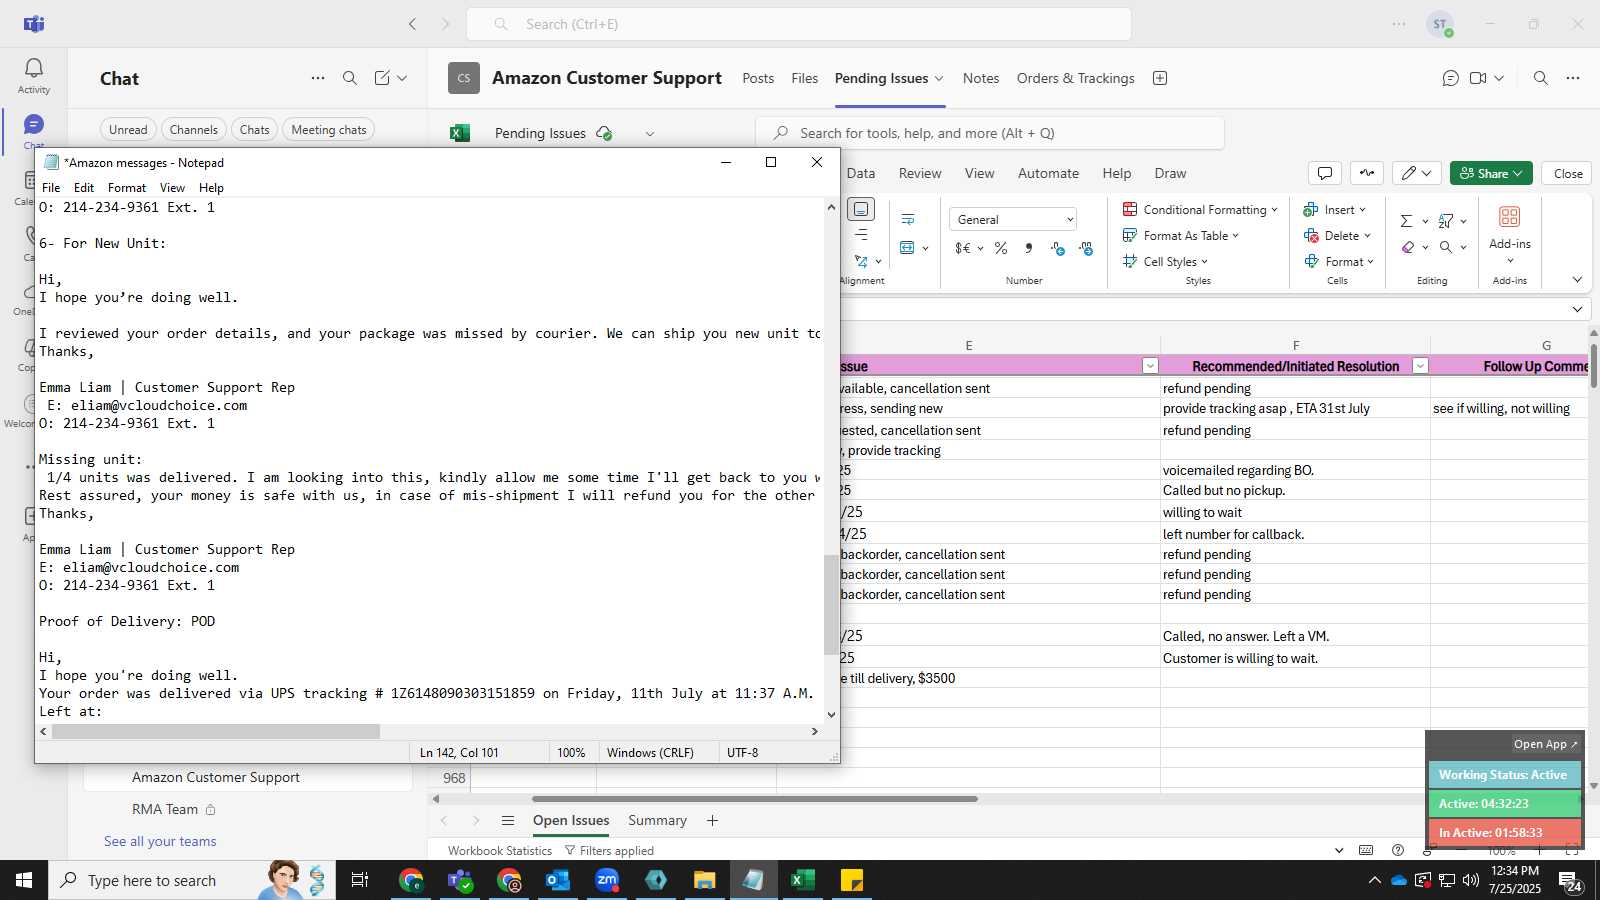Open Workbook Statistics in status bar
Screen dimensions: 1600x900
(x=499, y=850)
